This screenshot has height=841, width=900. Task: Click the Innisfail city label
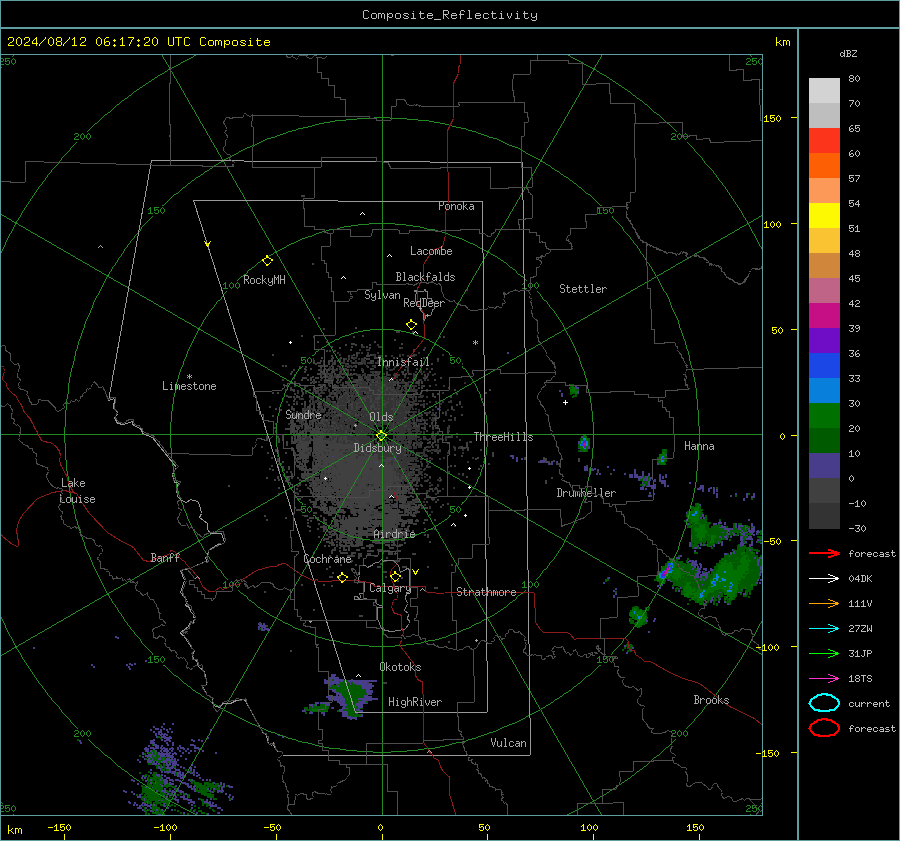[403, 362]
